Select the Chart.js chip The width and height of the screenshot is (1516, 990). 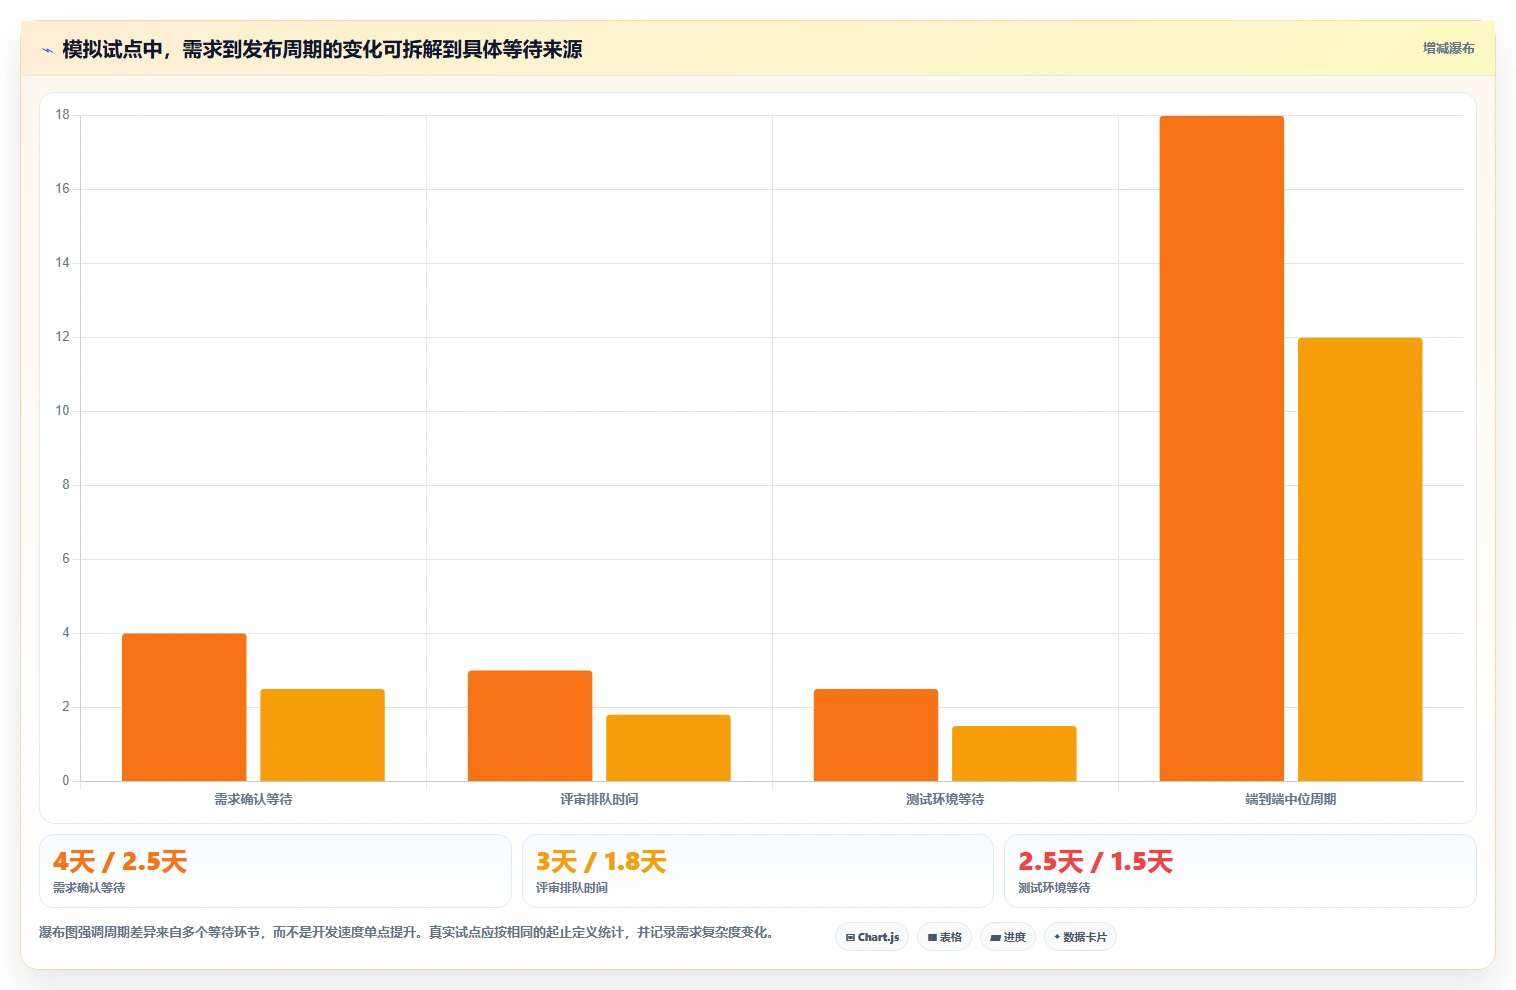(872, 937)
